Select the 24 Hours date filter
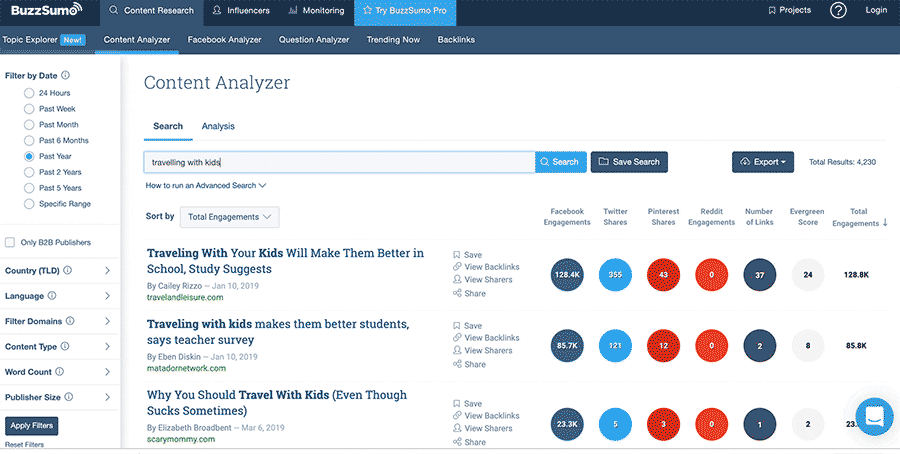 [29, 93]
